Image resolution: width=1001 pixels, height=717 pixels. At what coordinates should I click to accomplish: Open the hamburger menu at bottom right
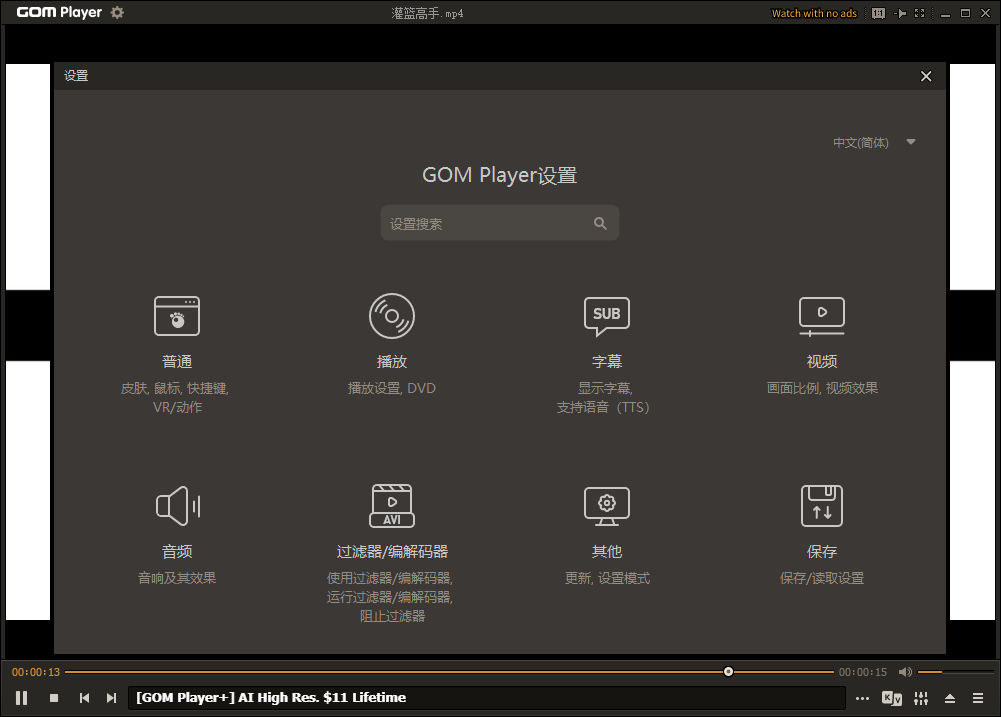[978, 697]
